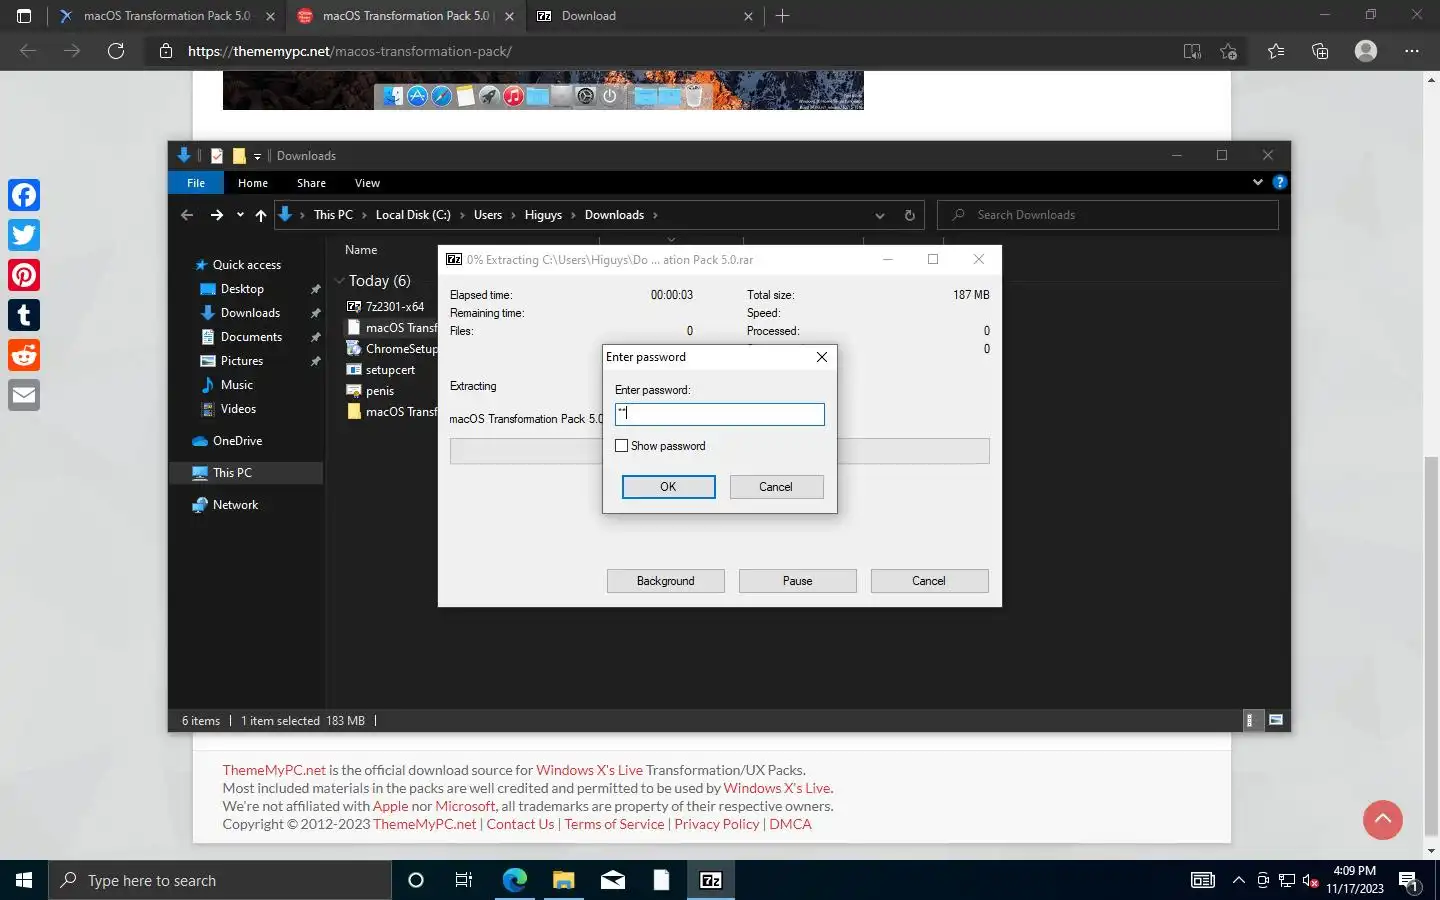The height and width of the screenshot is (900, 1440).
Task: Share page on Reddit
Action: 24,355
